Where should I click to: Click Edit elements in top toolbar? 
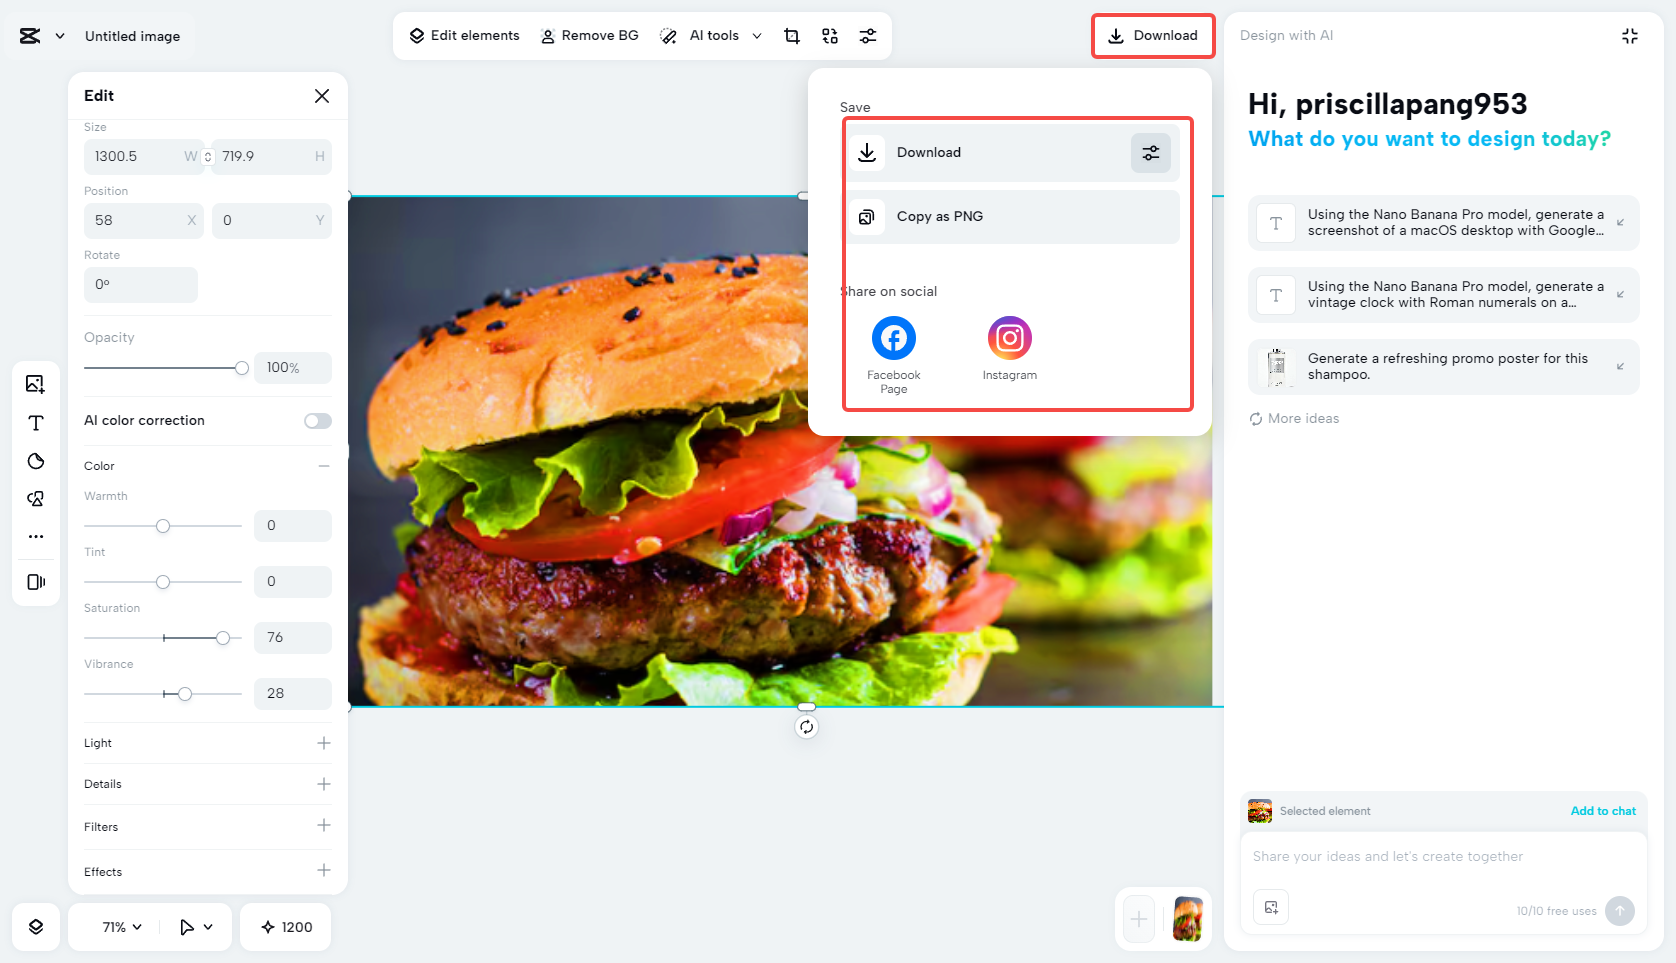464,36
